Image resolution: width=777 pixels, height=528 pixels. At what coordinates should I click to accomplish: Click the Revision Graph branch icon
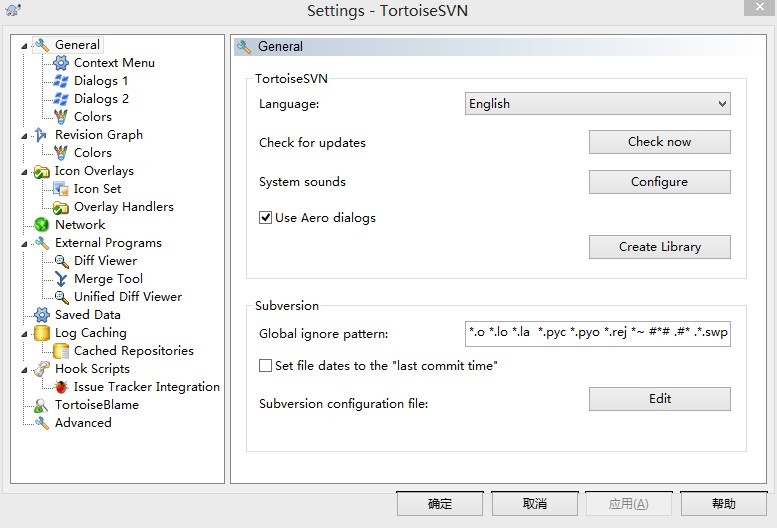click(41, 135)
